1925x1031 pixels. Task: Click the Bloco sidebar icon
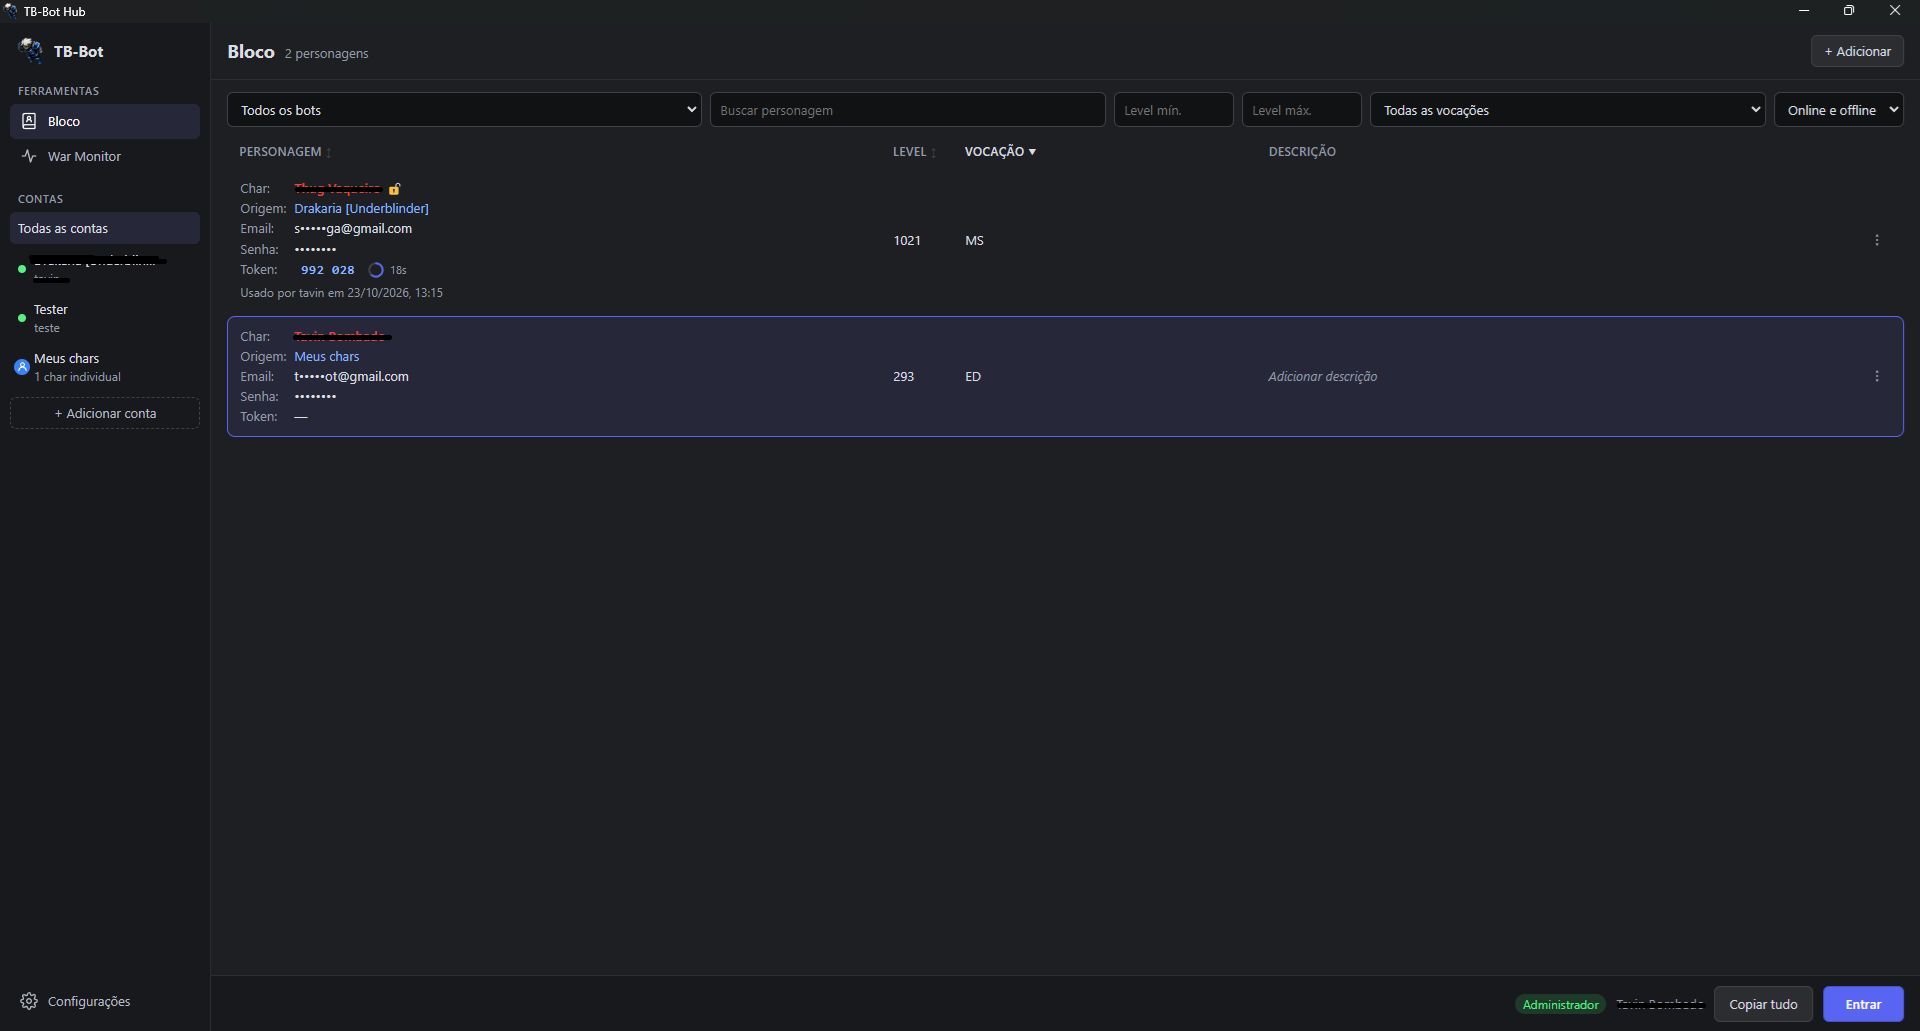point(29,121)
